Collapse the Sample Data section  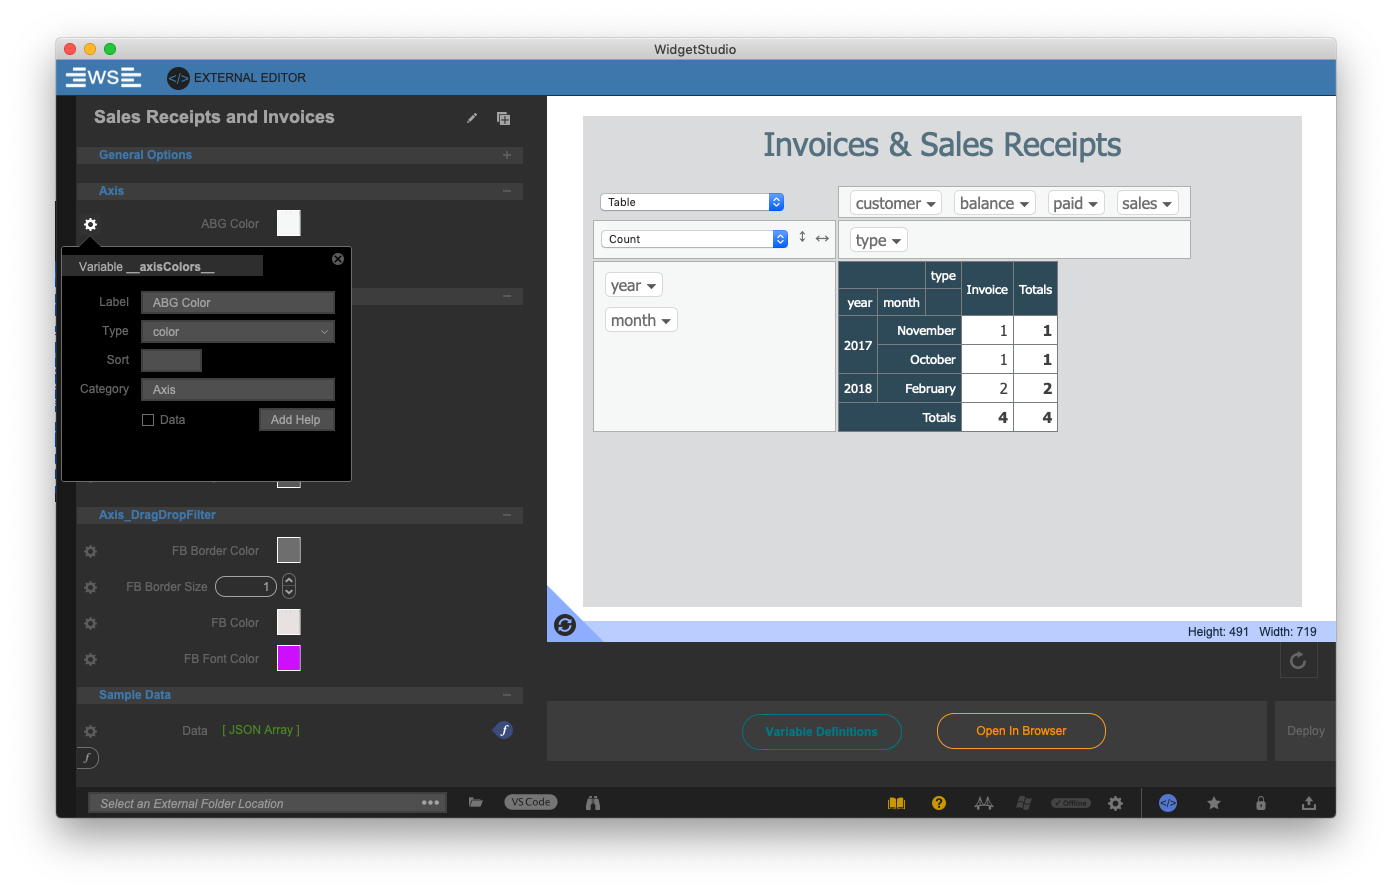(x=507, y=695)
